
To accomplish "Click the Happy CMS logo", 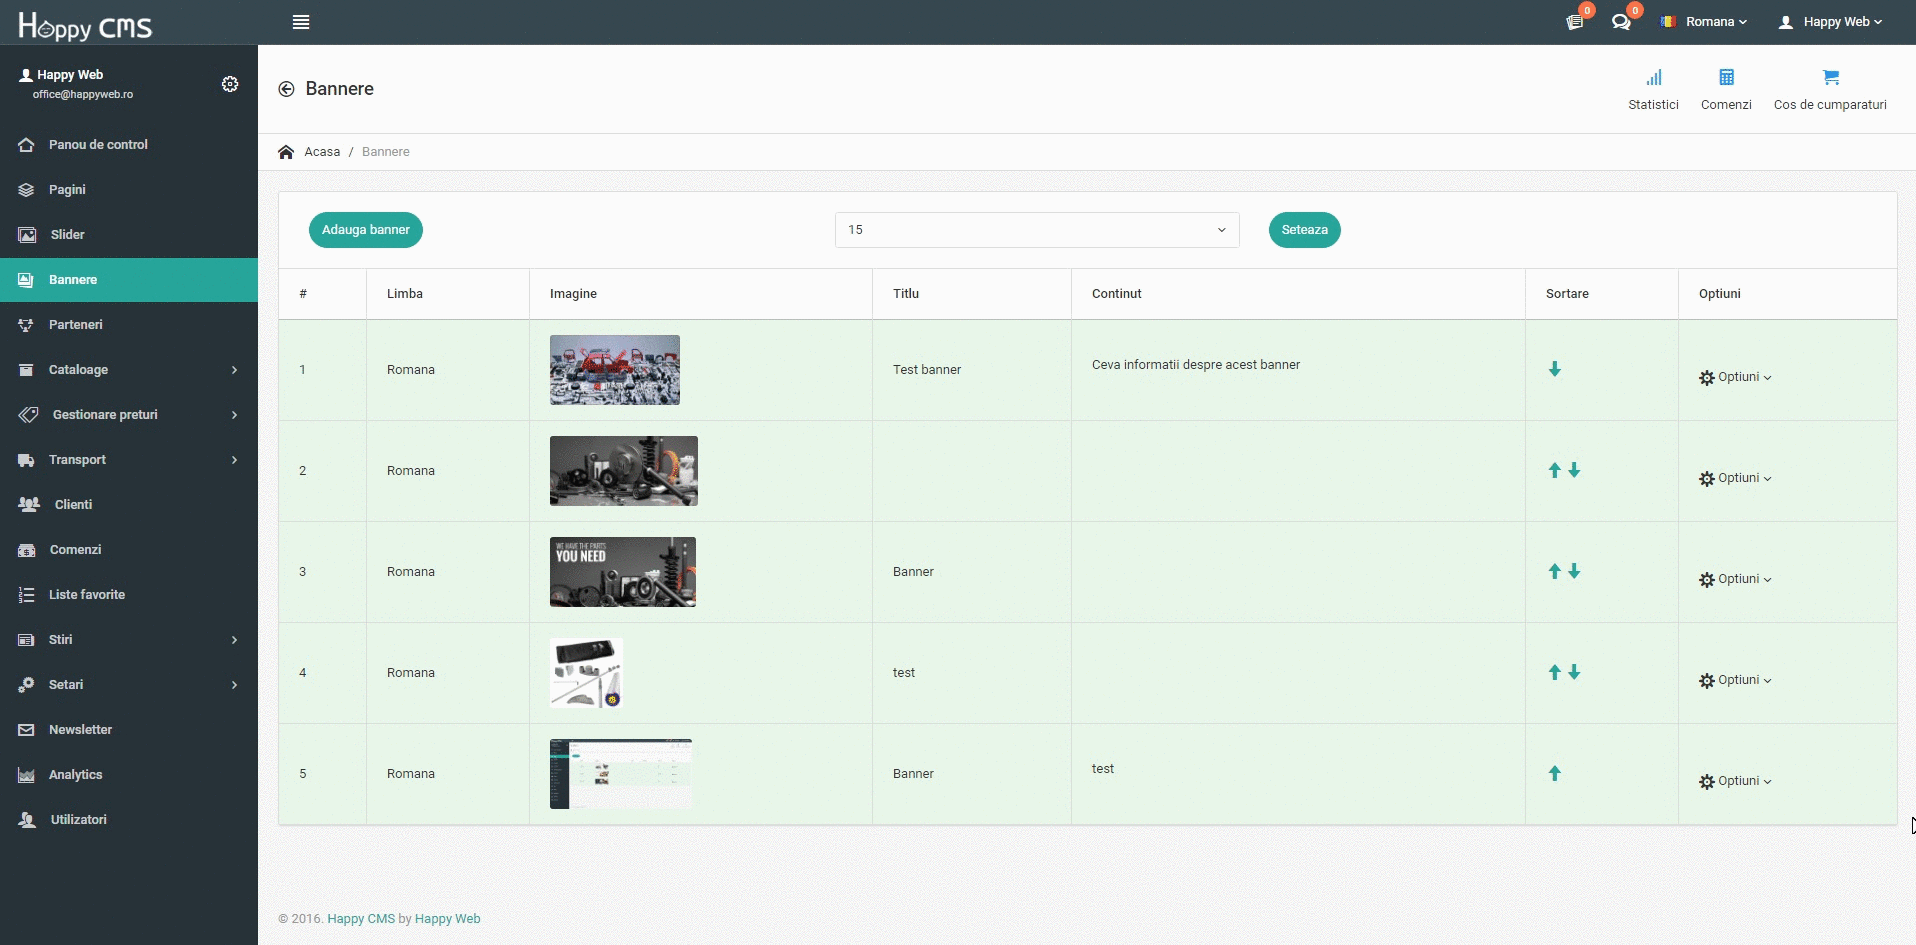I will point(85,25).
